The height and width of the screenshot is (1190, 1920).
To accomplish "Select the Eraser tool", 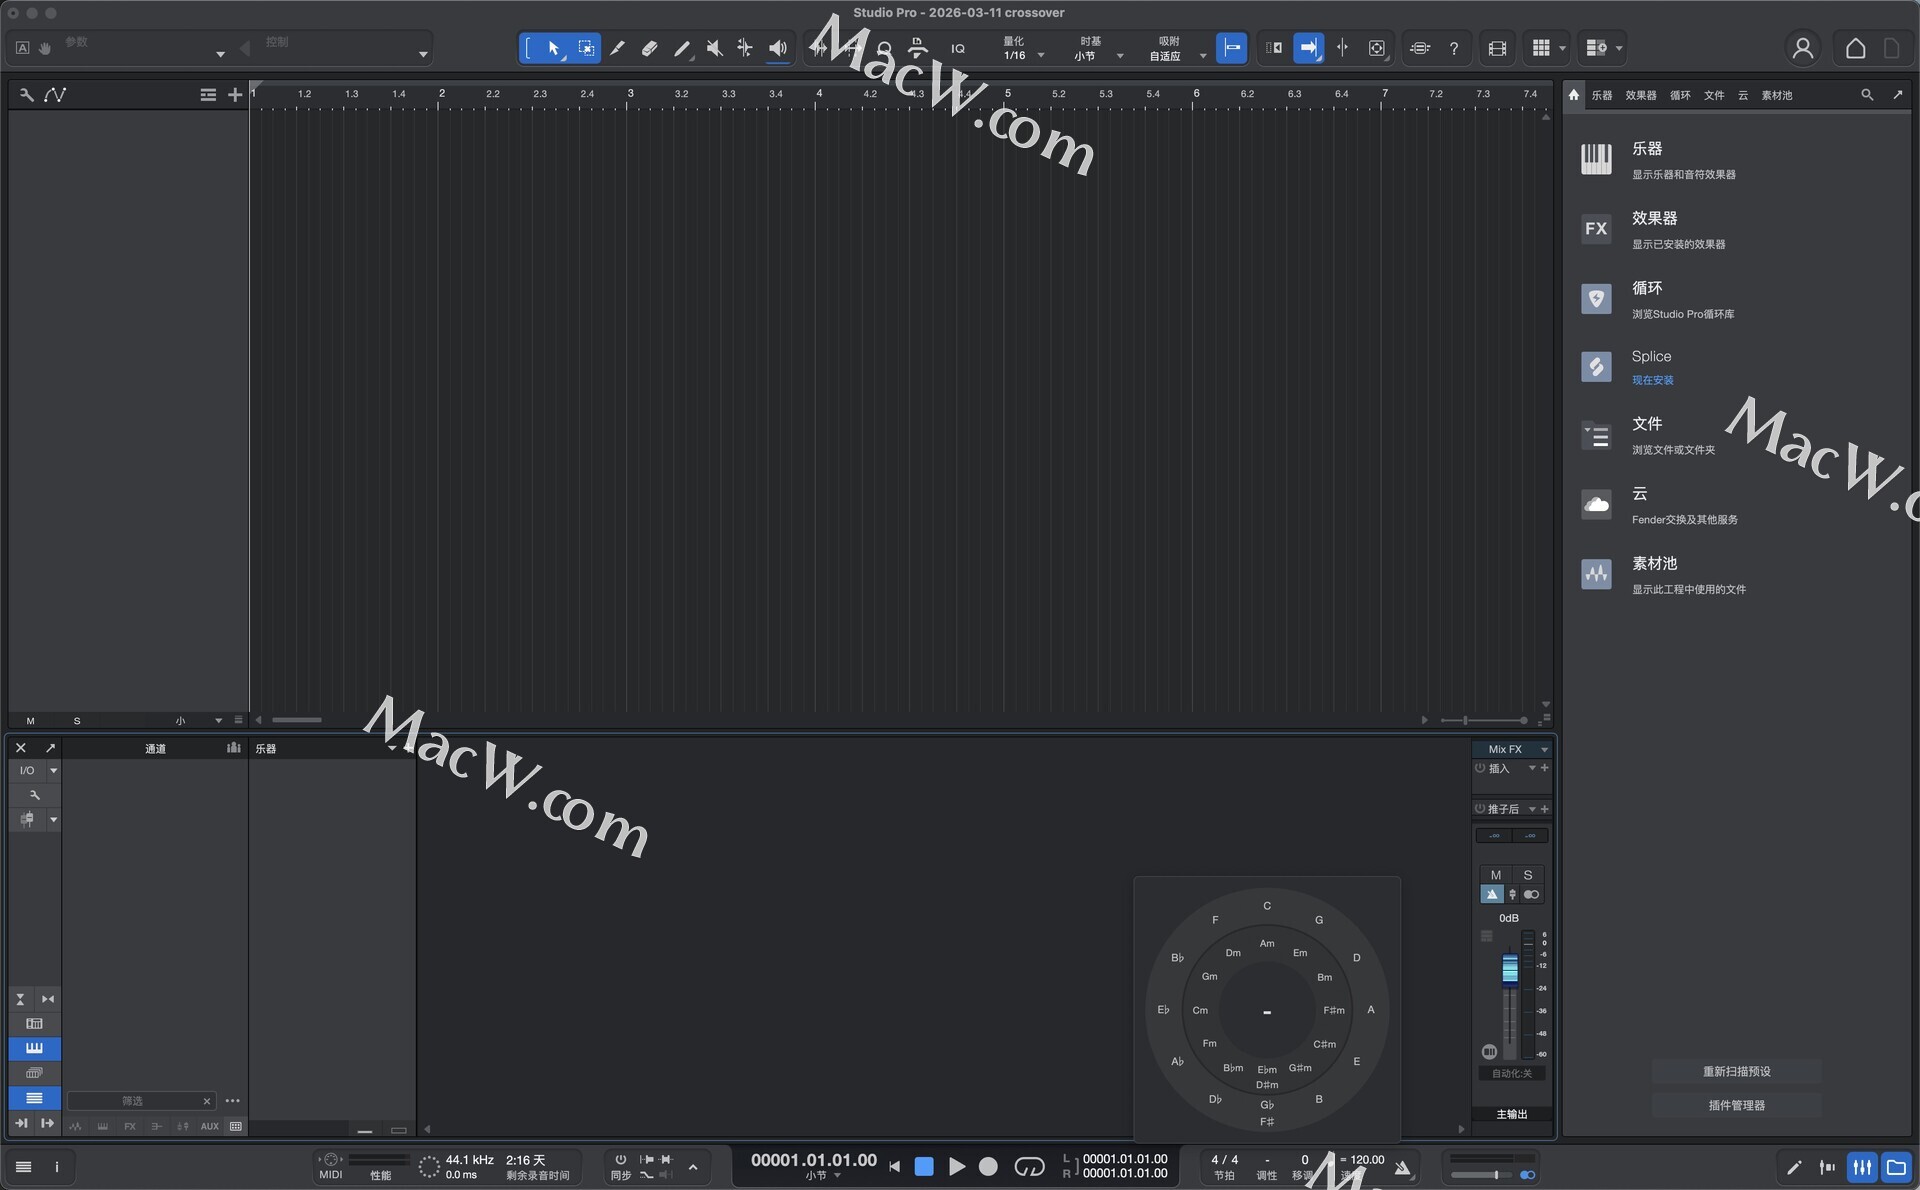I will point(649,48).
